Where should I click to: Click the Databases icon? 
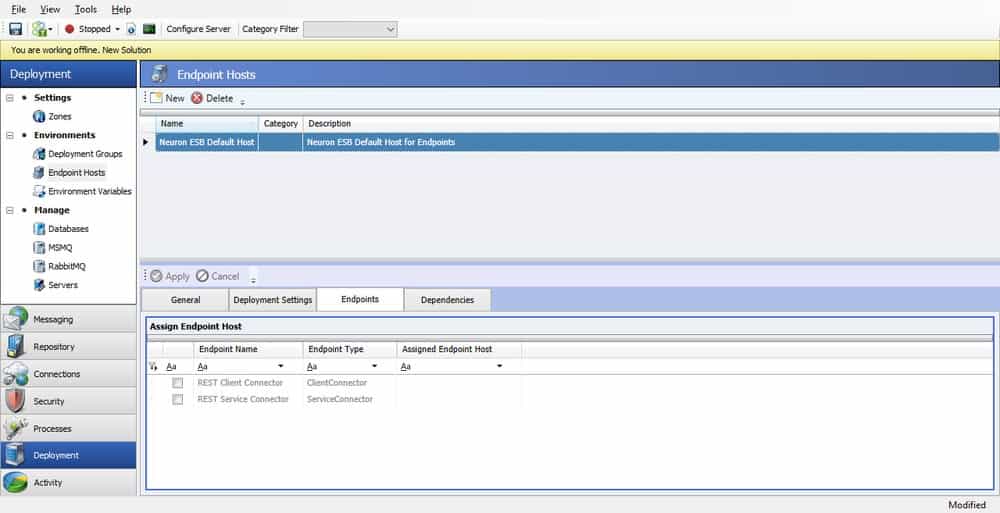tap(39, 228)
